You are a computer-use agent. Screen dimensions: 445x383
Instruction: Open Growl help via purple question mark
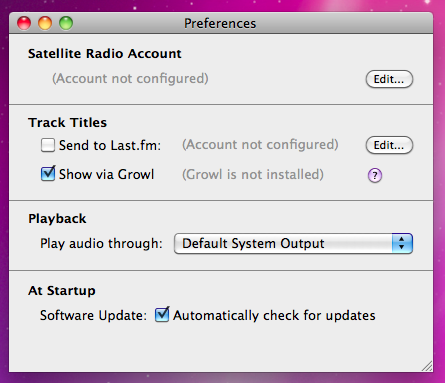point(375,175)
